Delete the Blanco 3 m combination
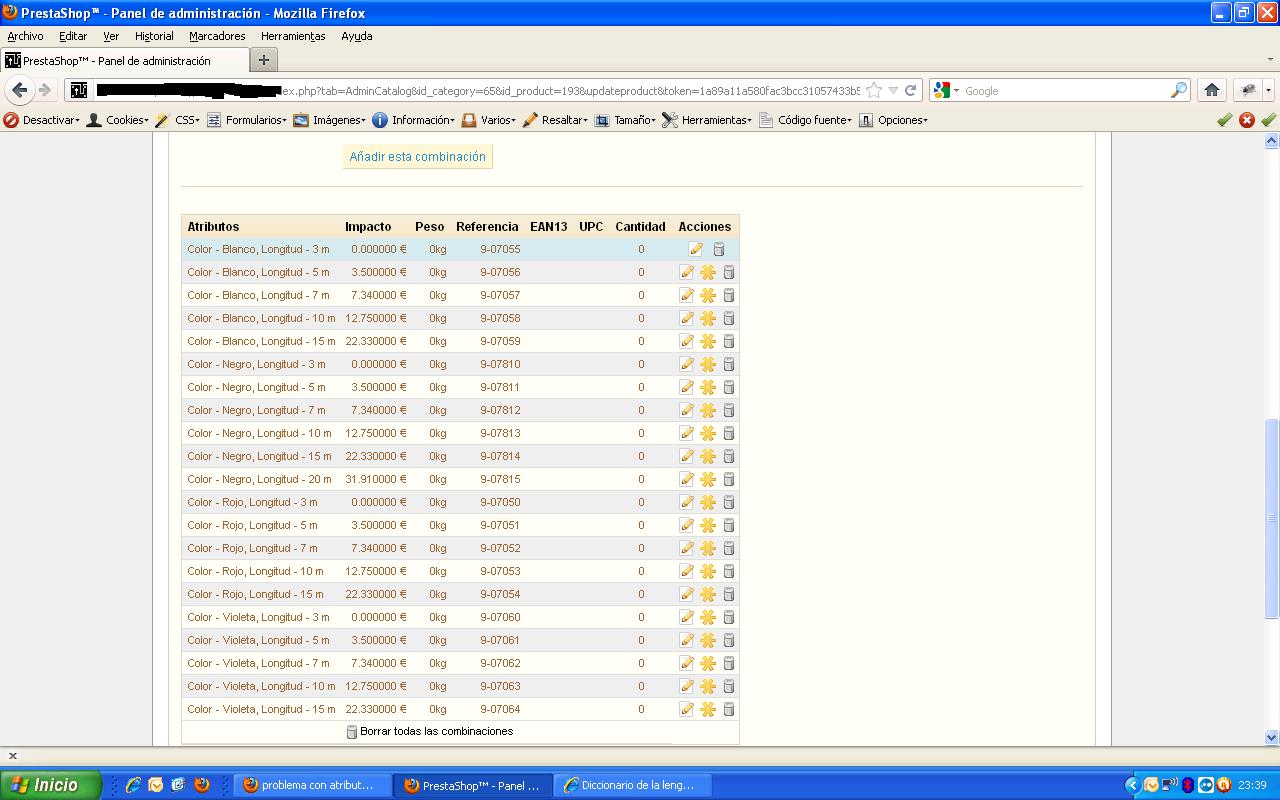The width and height of the screenshot is (1280, 800). (x=718, y=249)
